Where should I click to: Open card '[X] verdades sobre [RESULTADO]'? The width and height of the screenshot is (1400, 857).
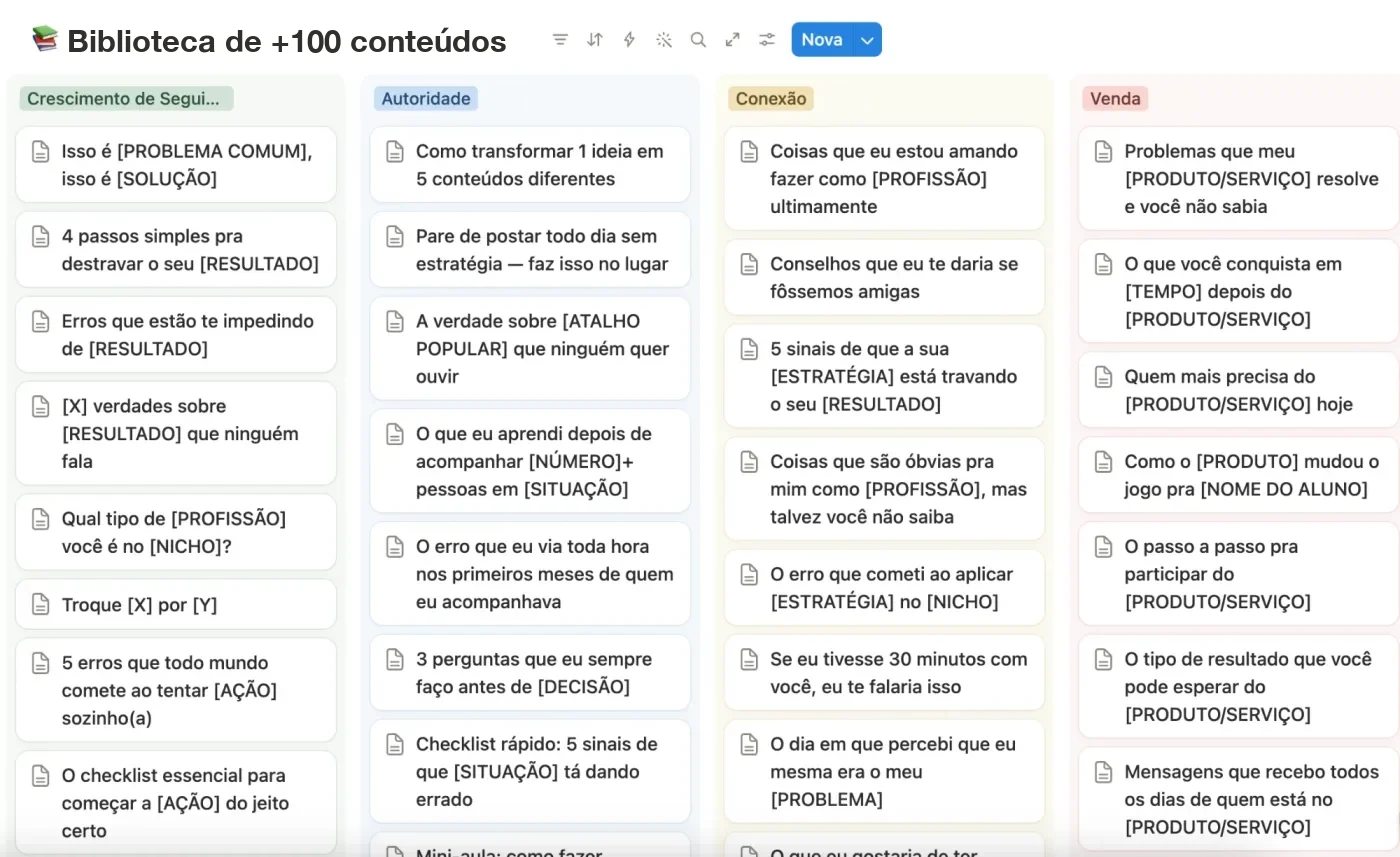(x=176, y=434)
